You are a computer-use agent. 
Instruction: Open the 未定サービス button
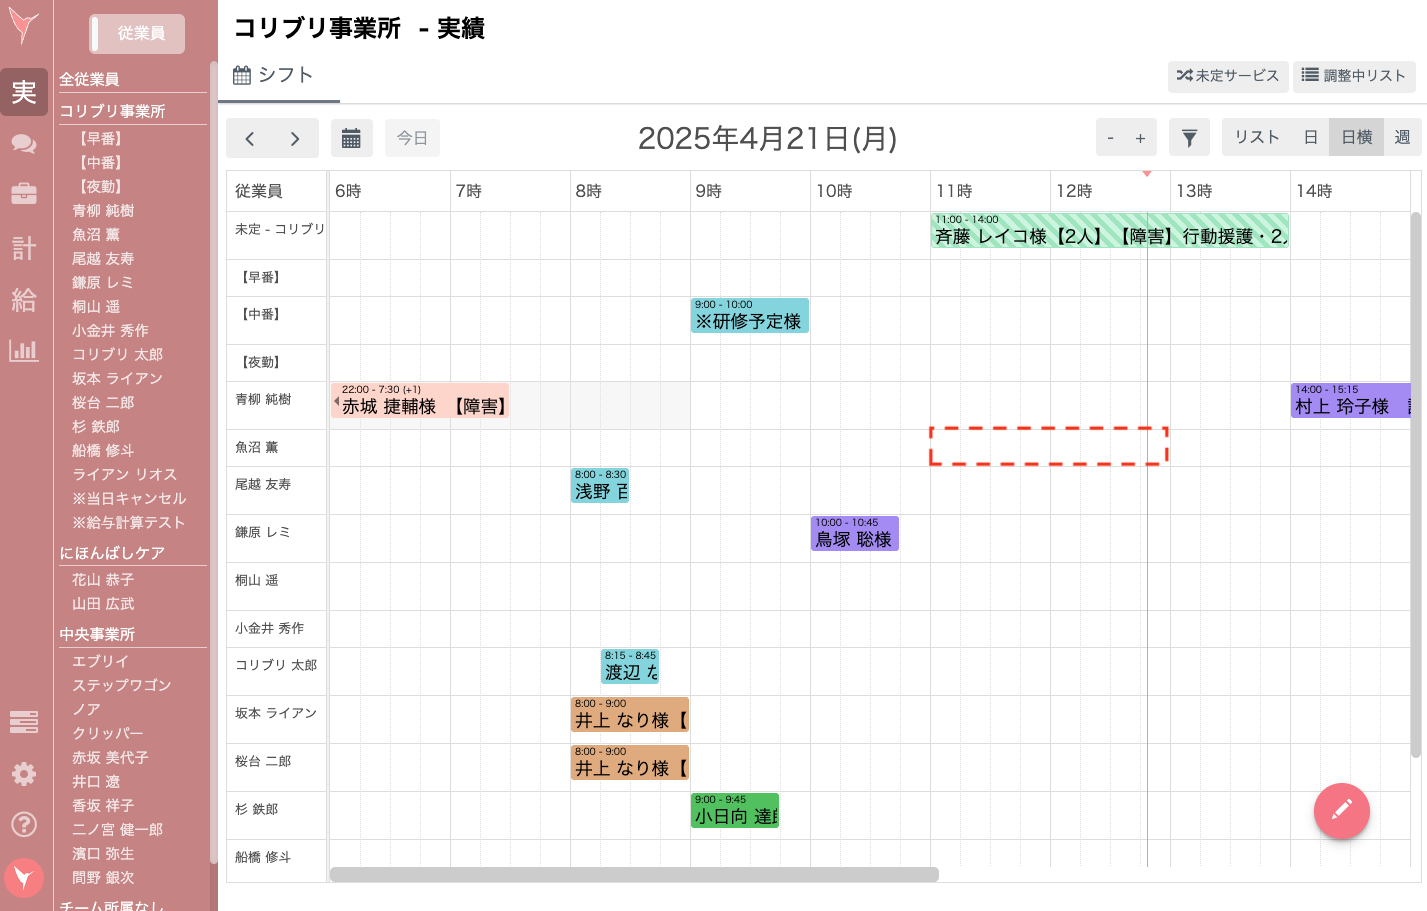click(x=1228, y=76)
